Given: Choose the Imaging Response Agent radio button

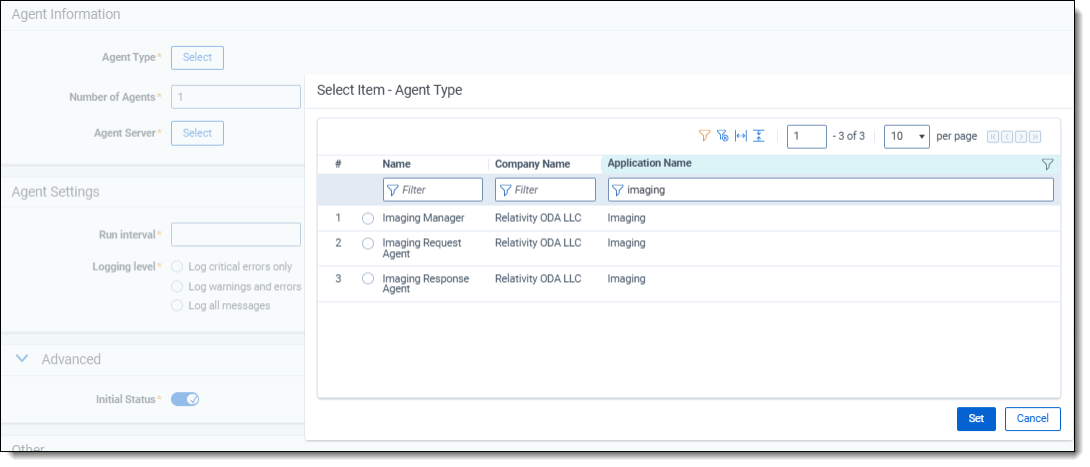Looking at the screenshot, I should (x=368, y=279).
